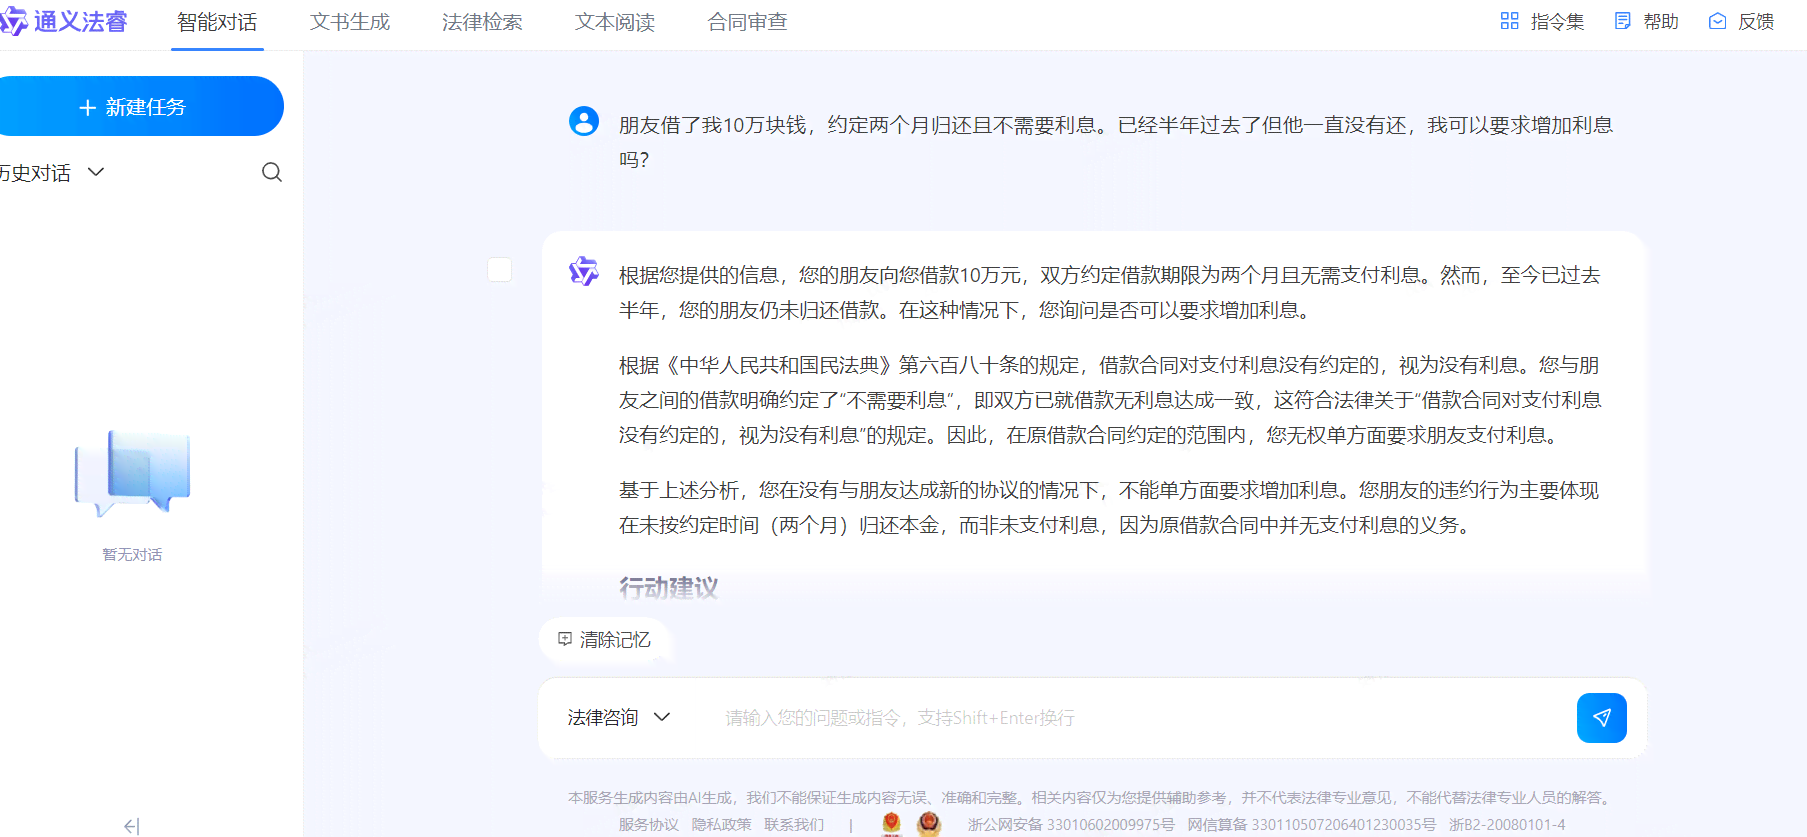Viewport: 1807px width, 837px height.
Task: Open the 合同审查 tab
Action: (747, 22)
